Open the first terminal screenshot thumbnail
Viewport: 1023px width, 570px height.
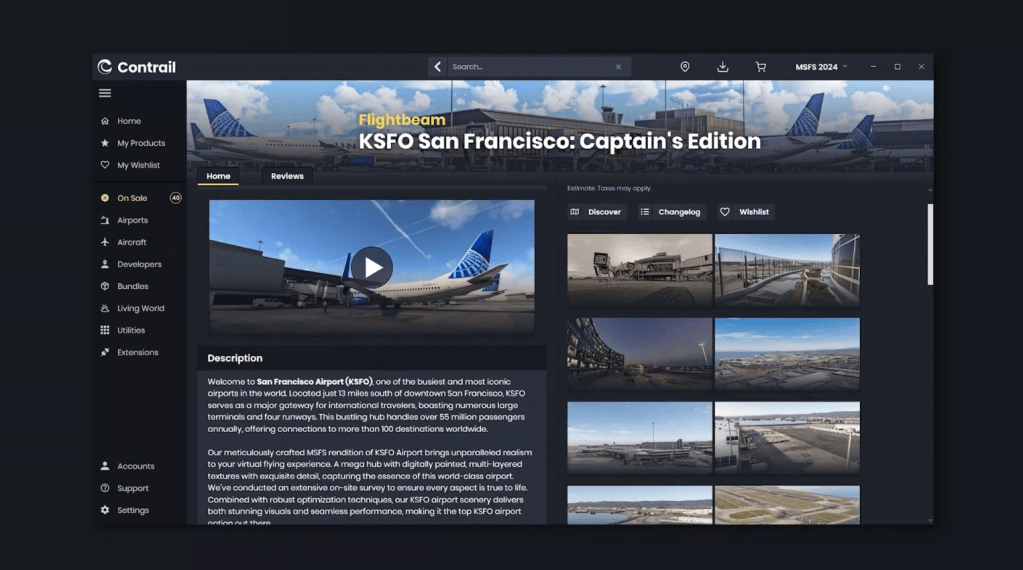[x=639, y=270]
